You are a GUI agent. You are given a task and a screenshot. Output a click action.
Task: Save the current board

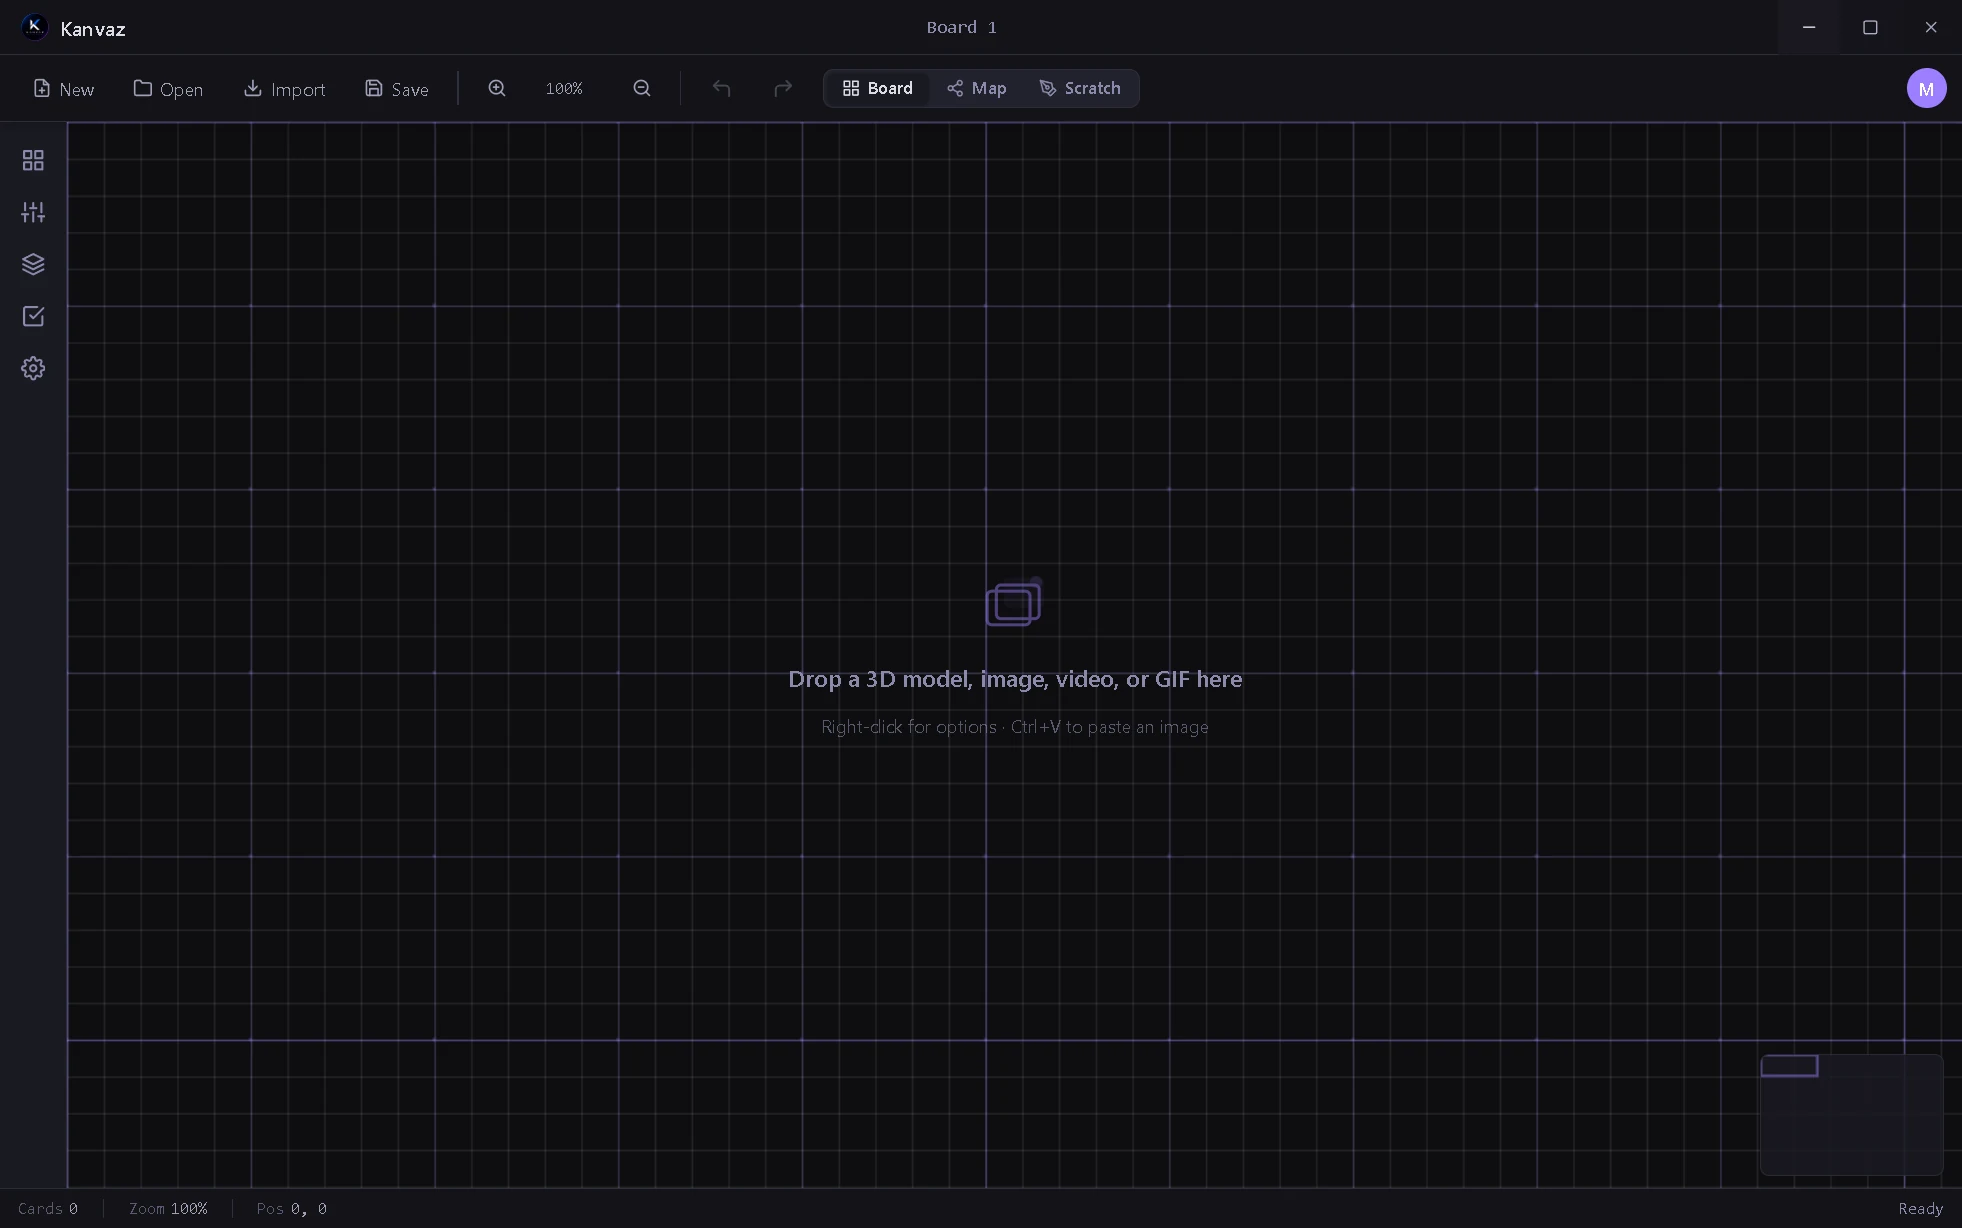coord(397,89)
